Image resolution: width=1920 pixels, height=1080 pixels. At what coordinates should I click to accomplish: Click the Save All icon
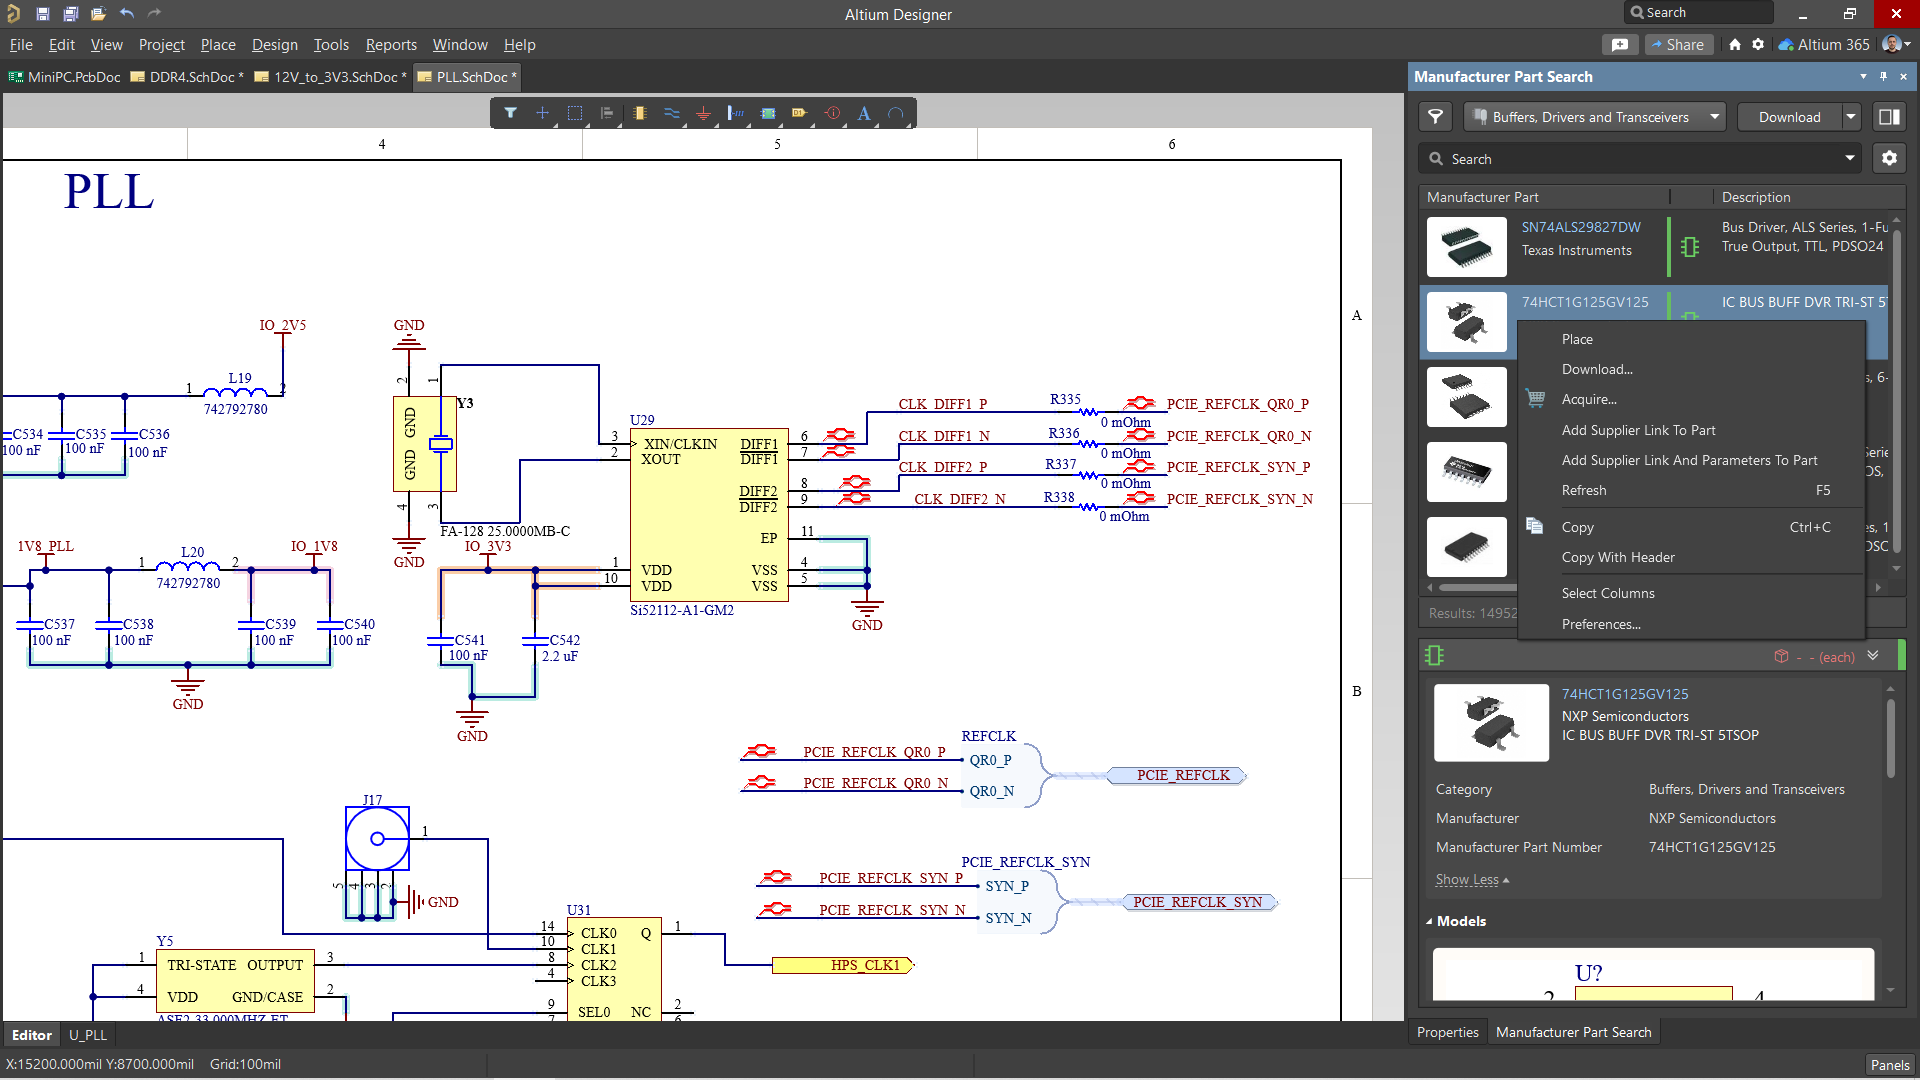[70, 14]
